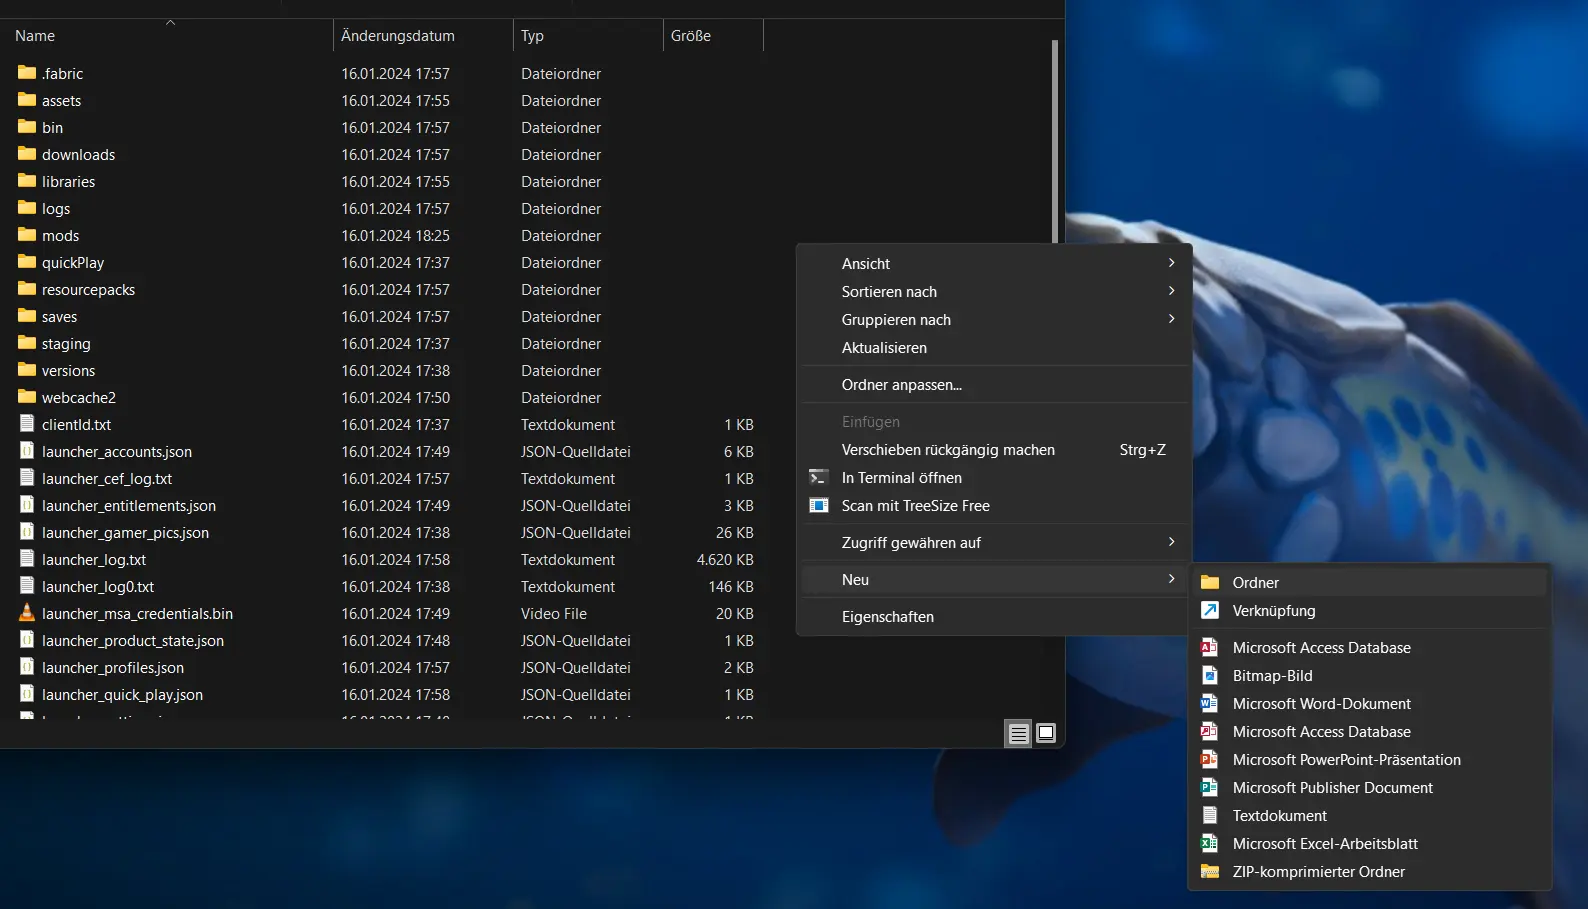
Task: Expand the Sortieren nach submenu arrow
Action: pos(1171,291)
